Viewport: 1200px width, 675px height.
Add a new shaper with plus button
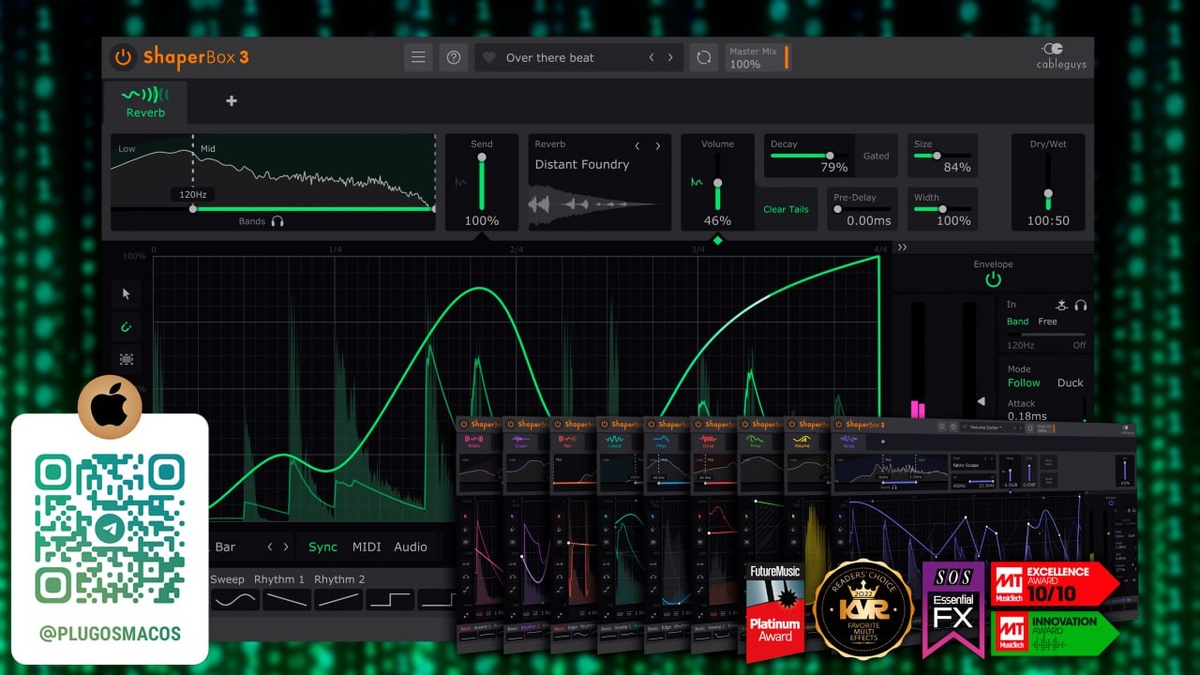click(232, 101)
